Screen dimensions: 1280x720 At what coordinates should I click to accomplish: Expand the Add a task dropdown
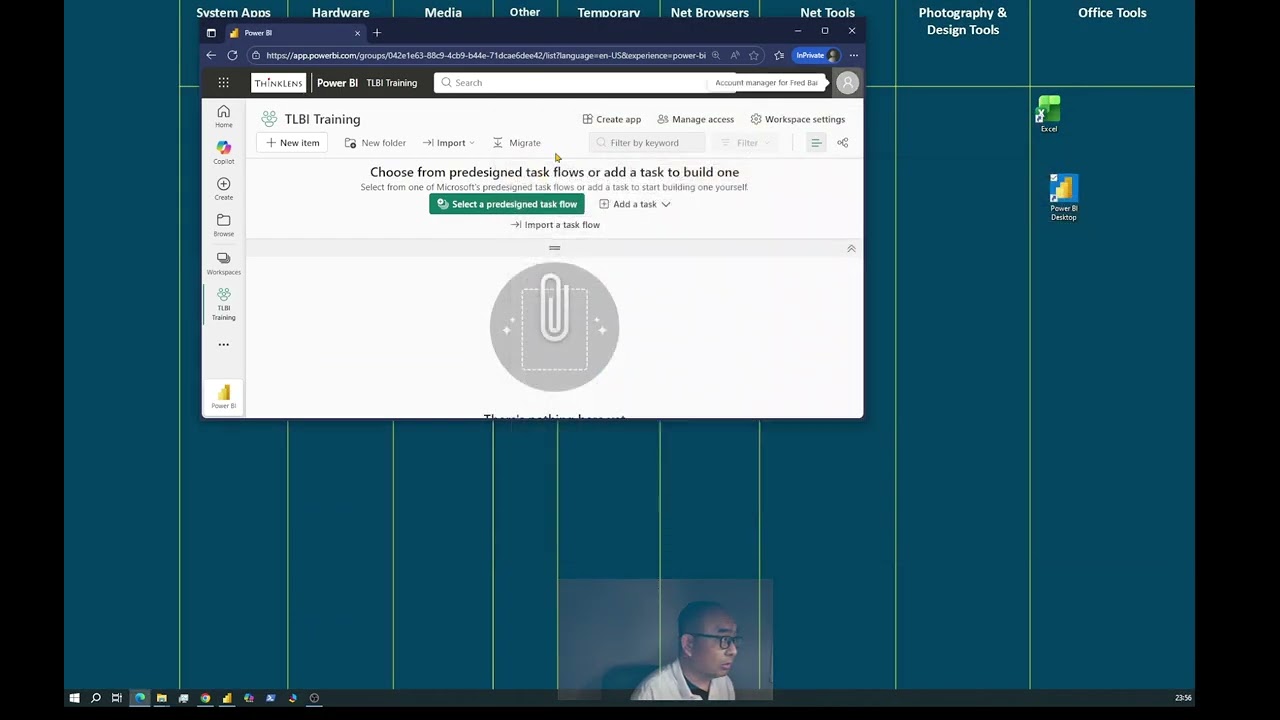coord(635,204)
